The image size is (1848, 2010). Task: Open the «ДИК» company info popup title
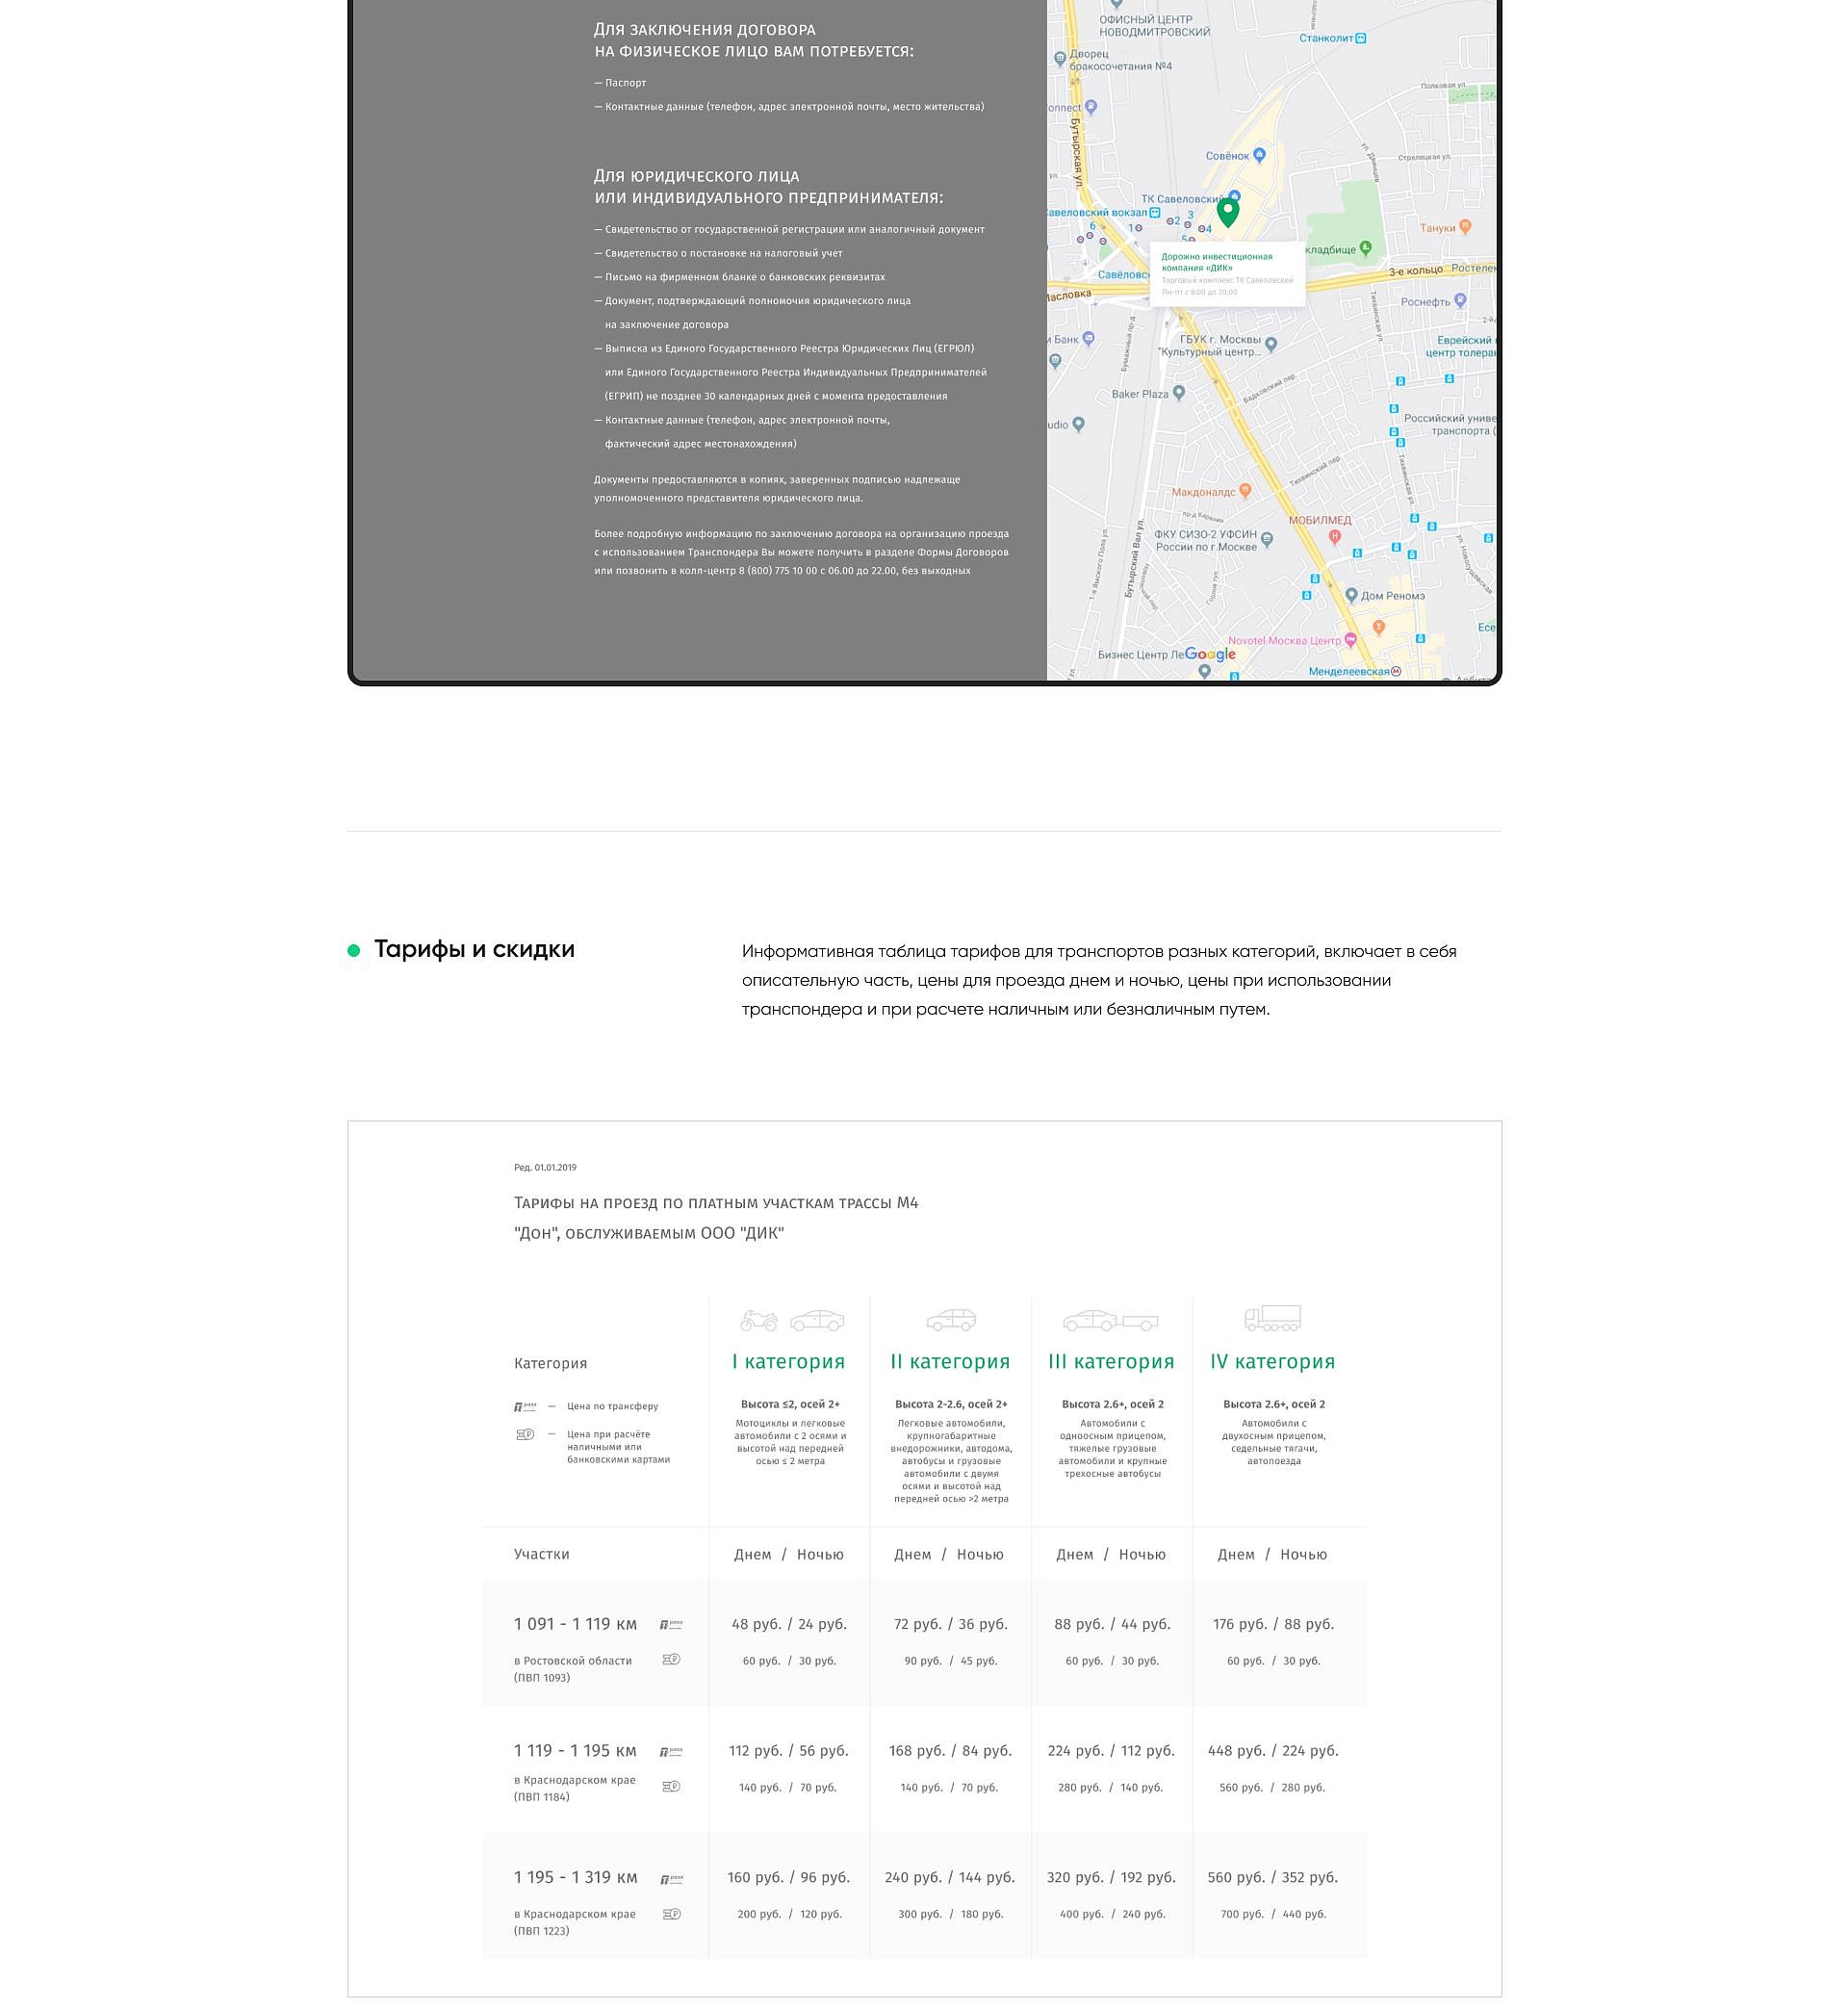[1216, 262]
